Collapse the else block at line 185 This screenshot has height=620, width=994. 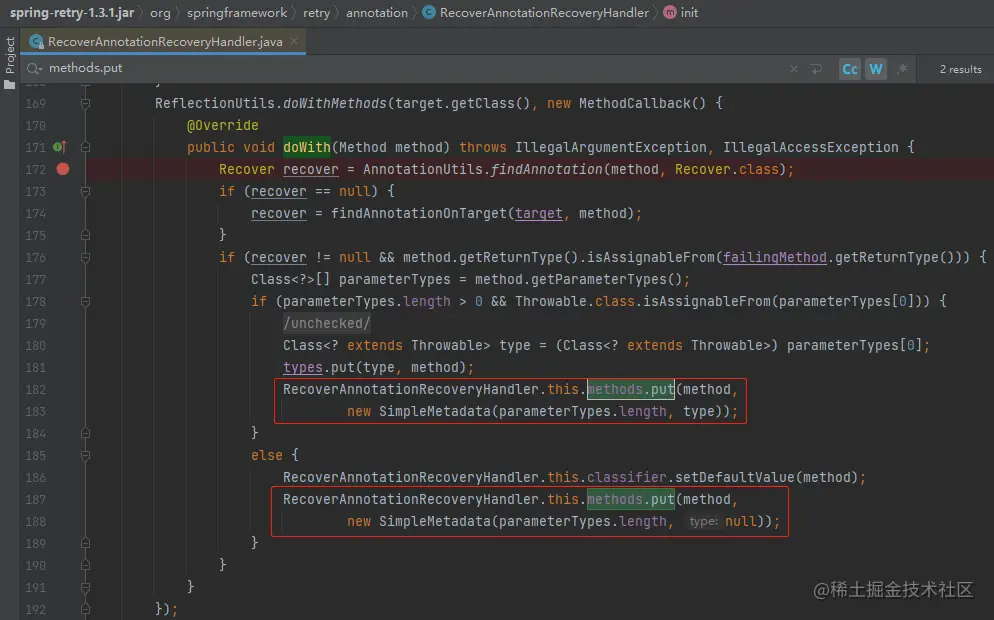(85, 456)
